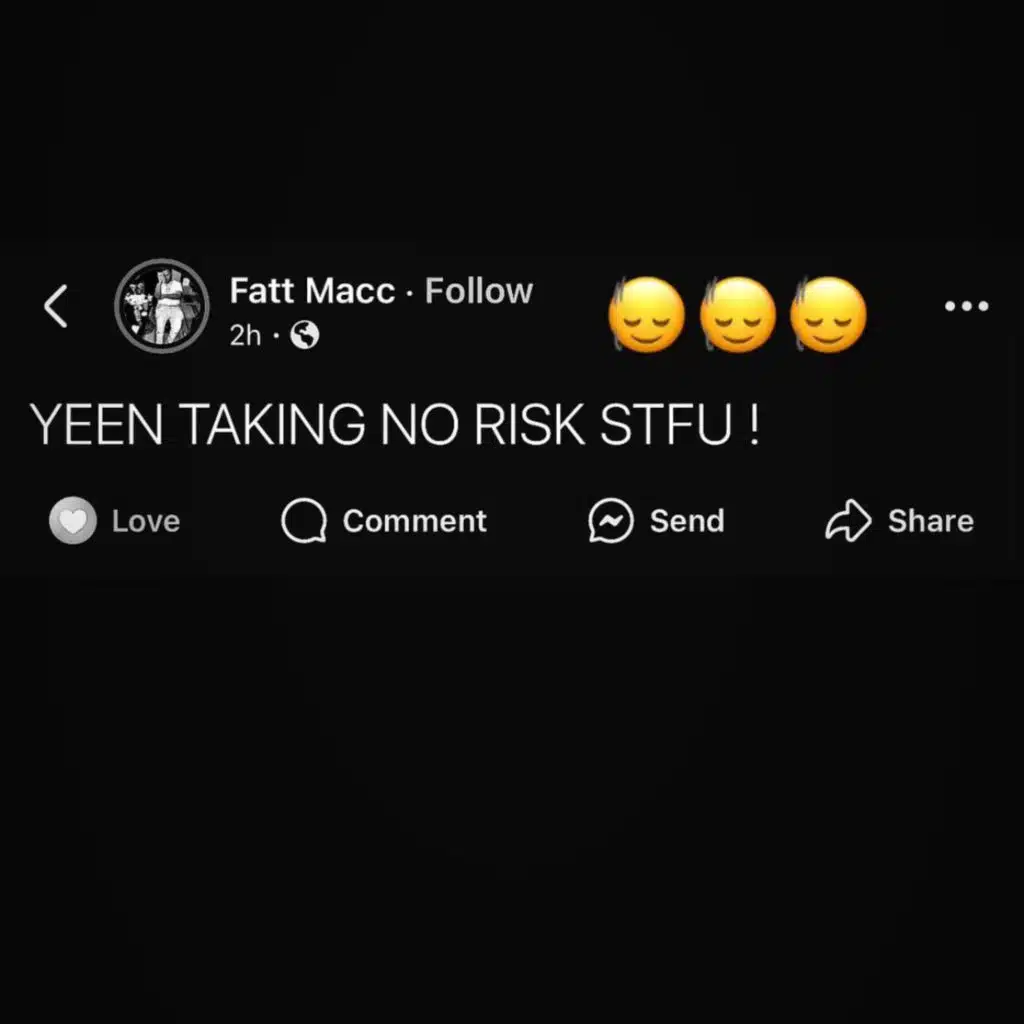Click the post text YEEN TAKING NO RISK

coord(308,424)
